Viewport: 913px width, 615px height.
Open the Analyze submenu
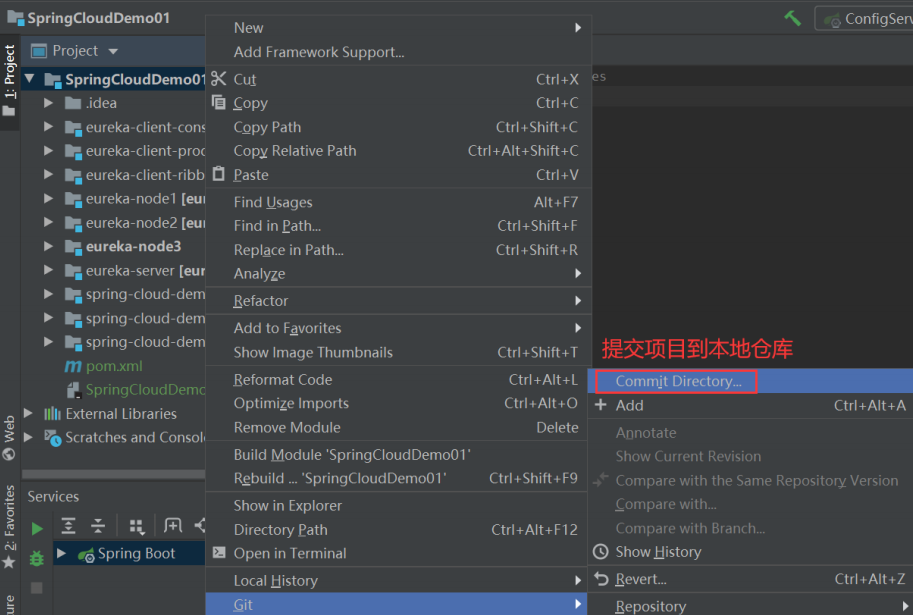[x=398, y=274]
